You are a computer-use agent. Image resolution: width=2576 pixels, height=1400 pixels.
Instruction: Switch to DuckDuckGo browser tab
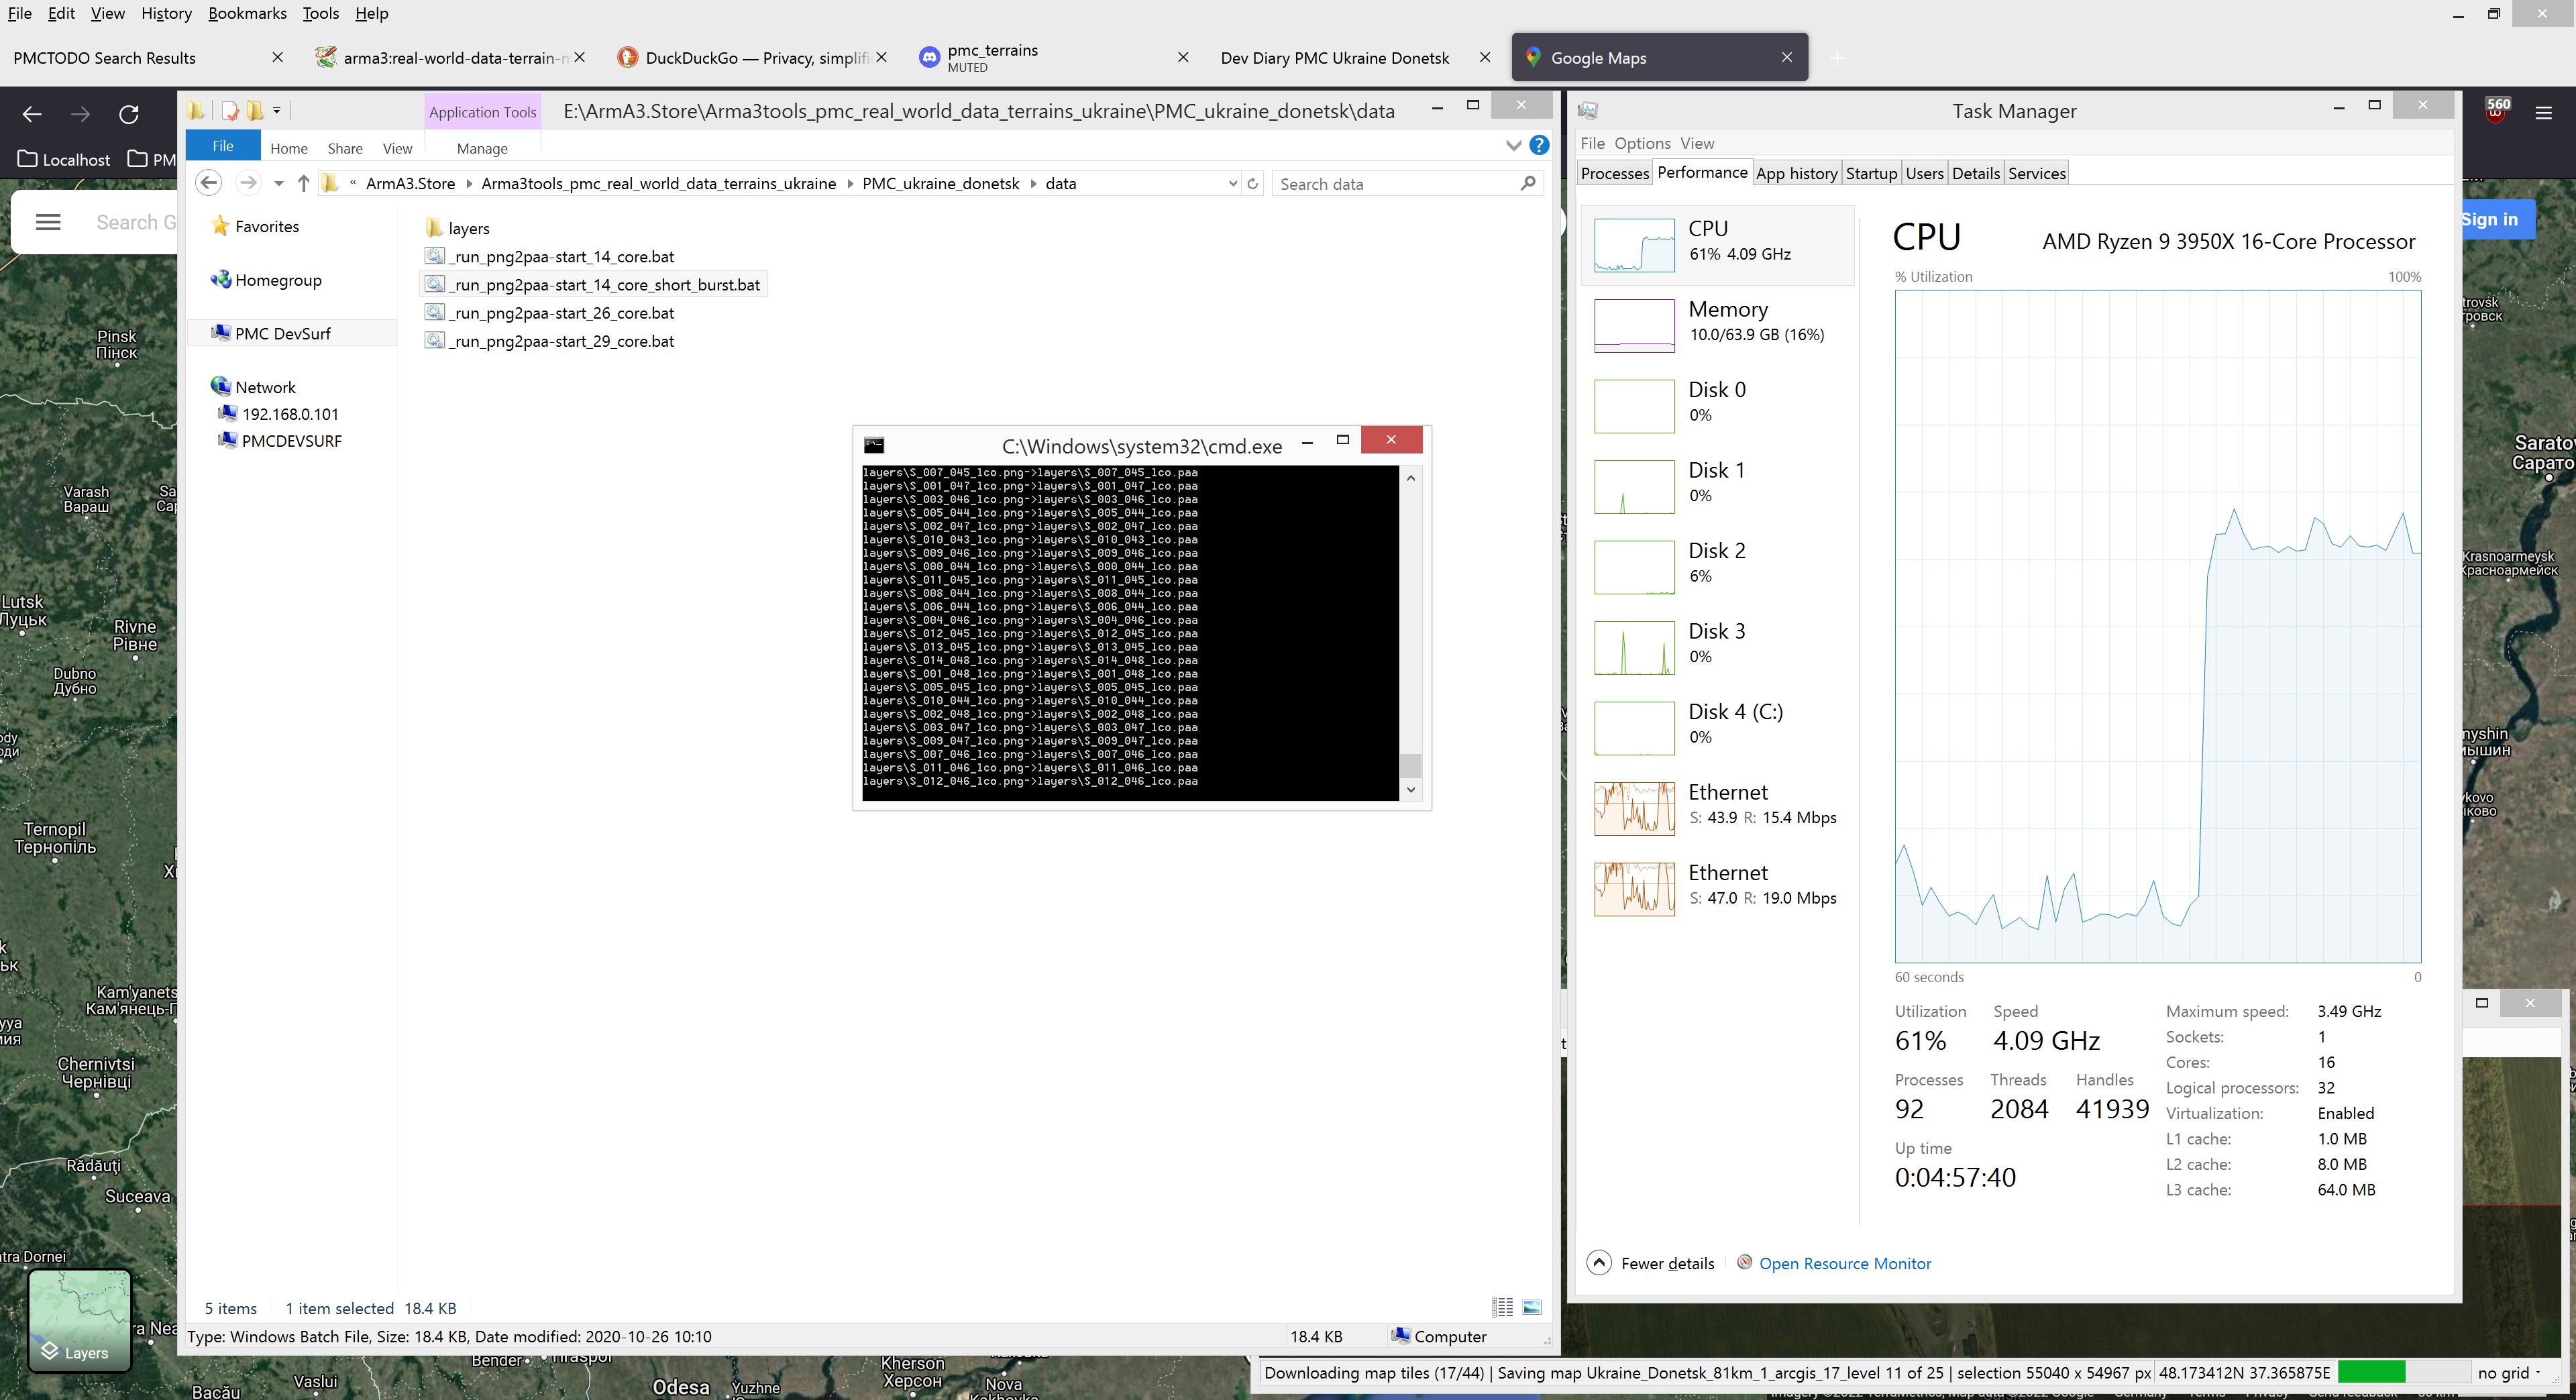click(x=756, y=58)
